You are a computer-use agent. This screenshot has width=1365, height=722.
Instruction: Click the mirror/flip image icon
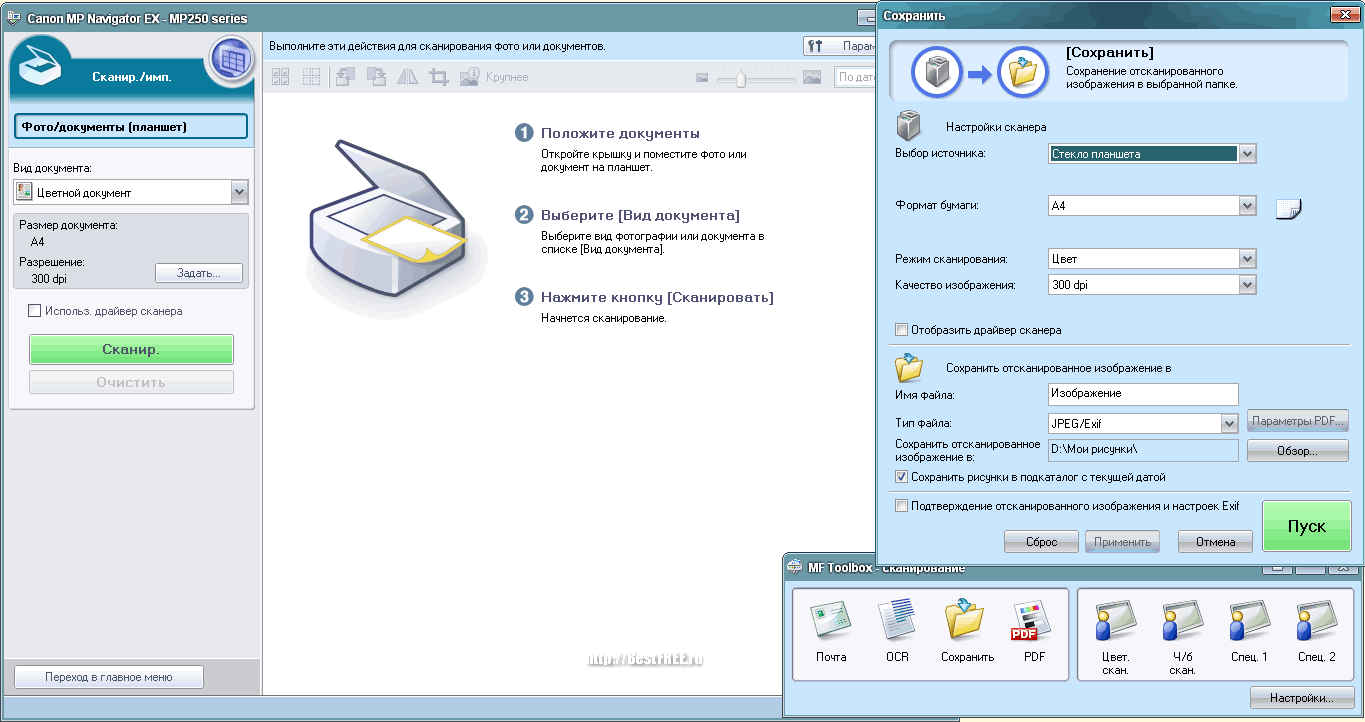pyautogui.click(x=407, y=77)
